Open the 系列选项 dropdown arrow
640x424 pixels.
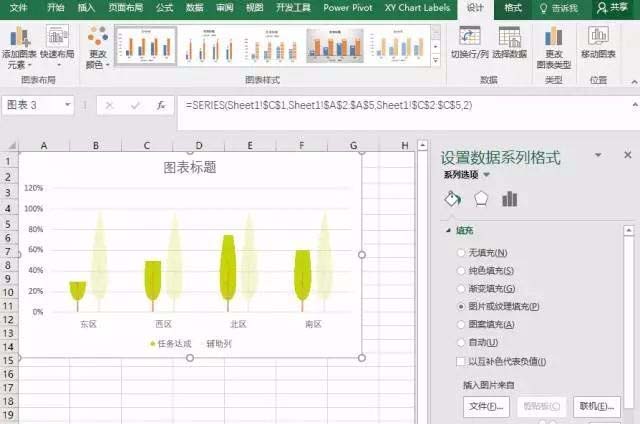coord(487,175)
